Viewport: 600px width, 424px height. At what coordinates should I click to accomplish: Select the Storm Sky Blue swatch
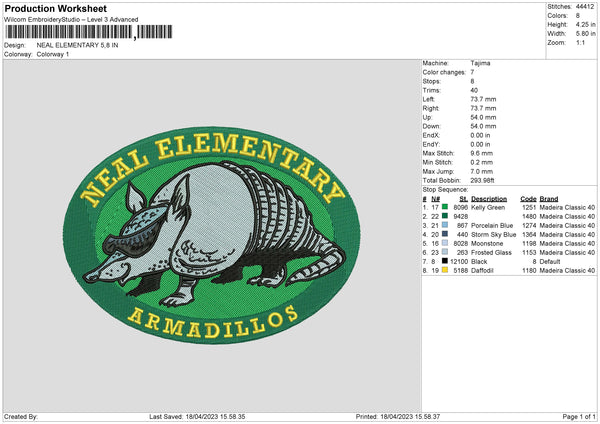pyautogui.click(x=445, y=234)
